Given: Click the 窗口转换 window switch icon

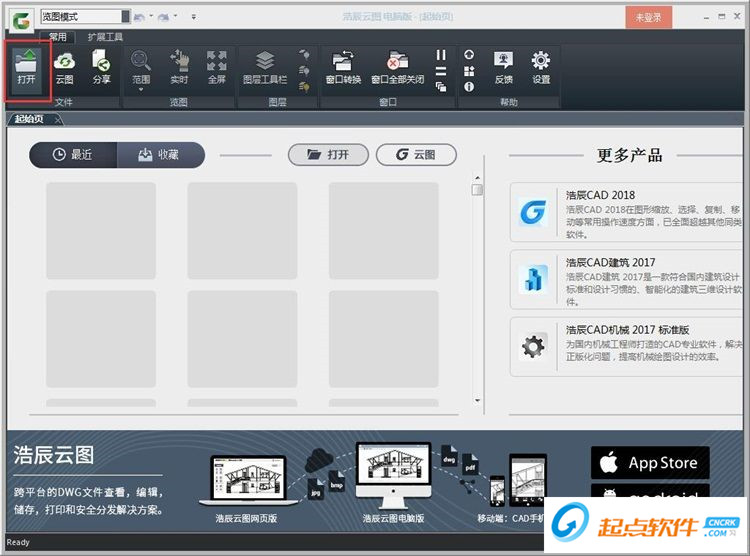Looking at the screenshot, I should [x=343, y=67].
